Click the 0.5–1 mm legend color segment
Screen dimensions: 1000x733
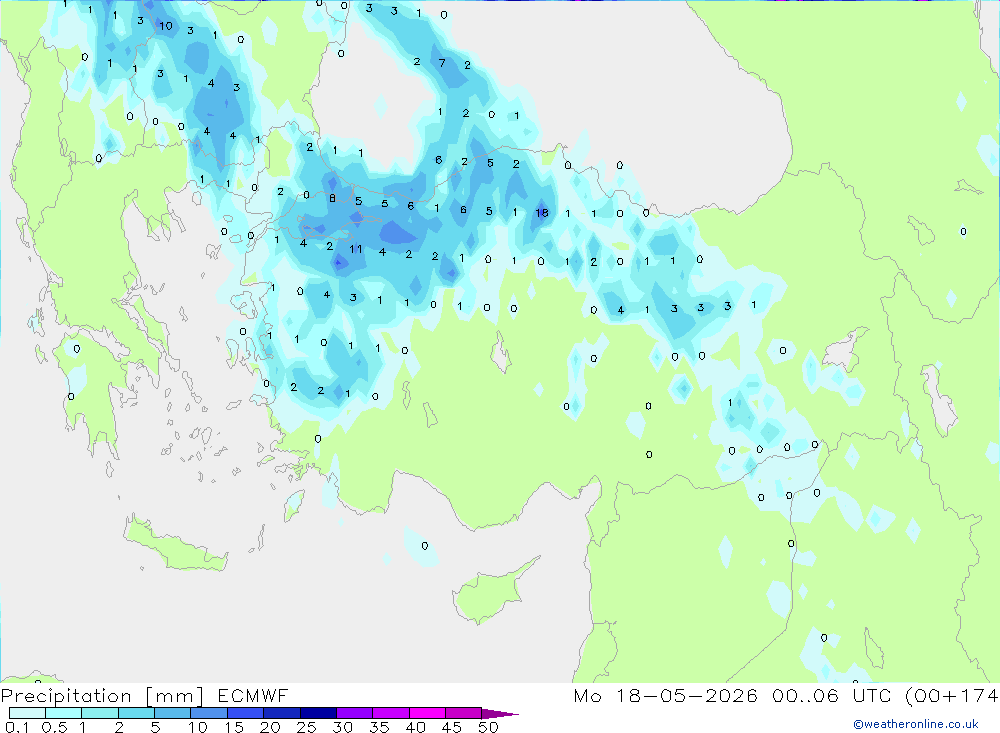(63, 713)
